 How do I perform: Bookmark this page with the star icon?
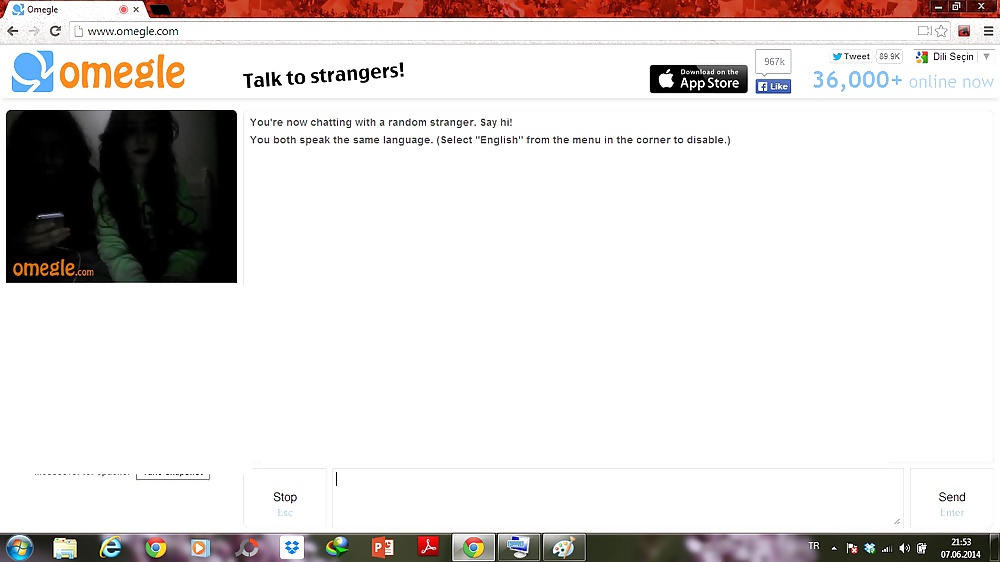click(x=941, y=31)
